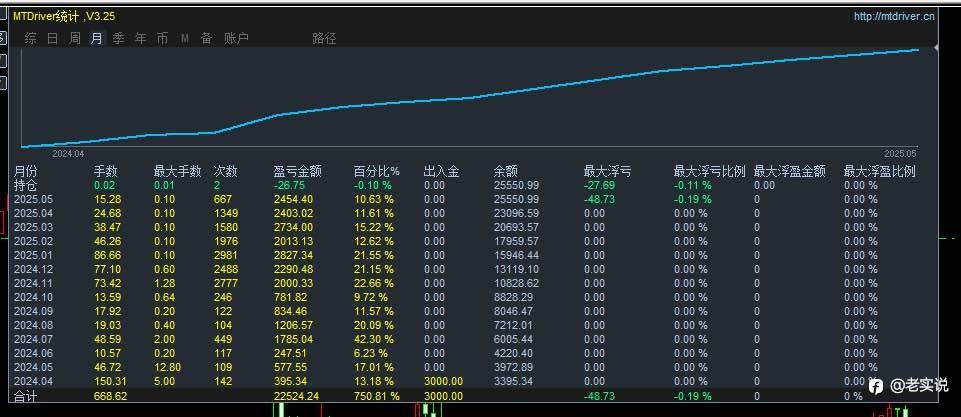Viewport: 961px width, 417px height.
Task: Switch to the 季 quarterly tab
Action: pos(118,39)
